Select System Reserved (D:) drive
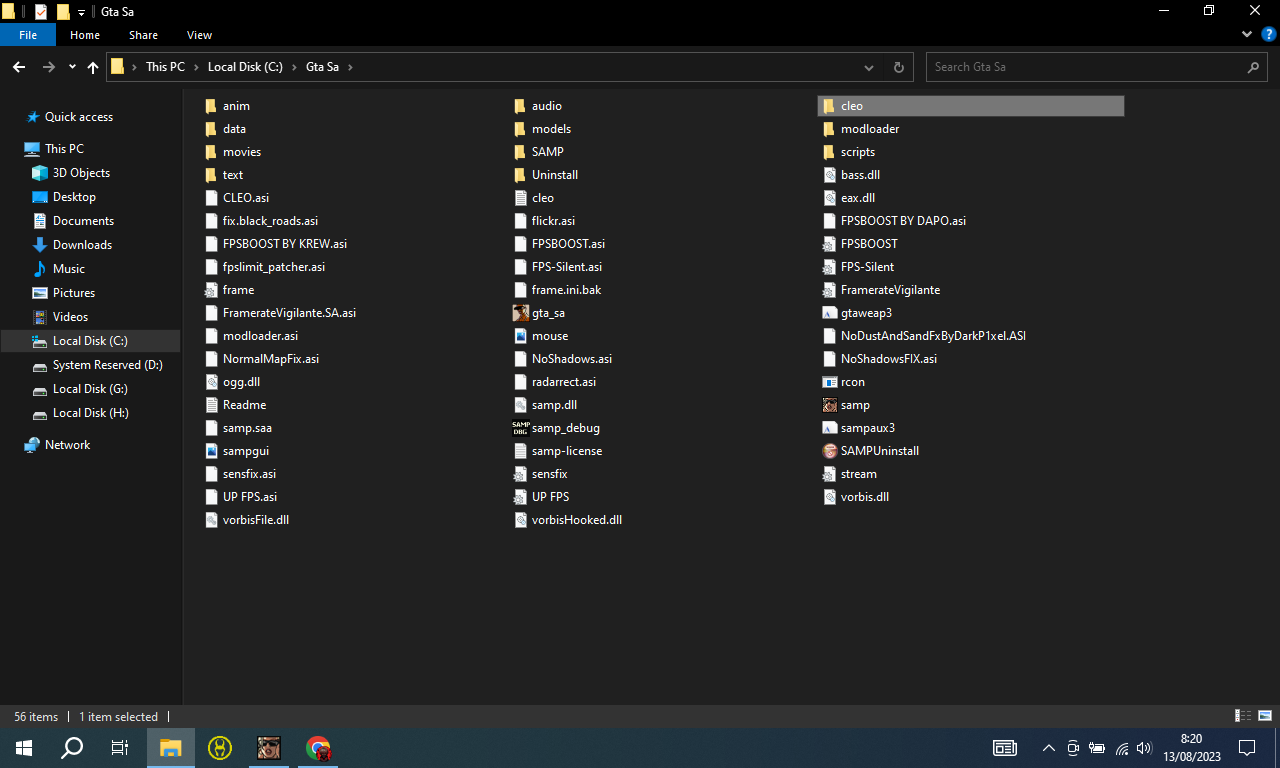The height and width of the screenshot is (768, 1280). (x=107, y=365)
